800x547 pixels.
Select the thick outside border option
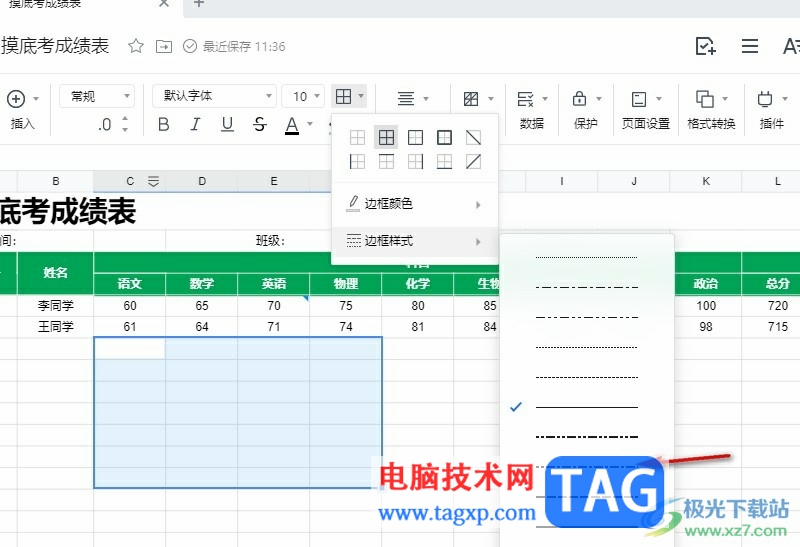tap(444, 138)
